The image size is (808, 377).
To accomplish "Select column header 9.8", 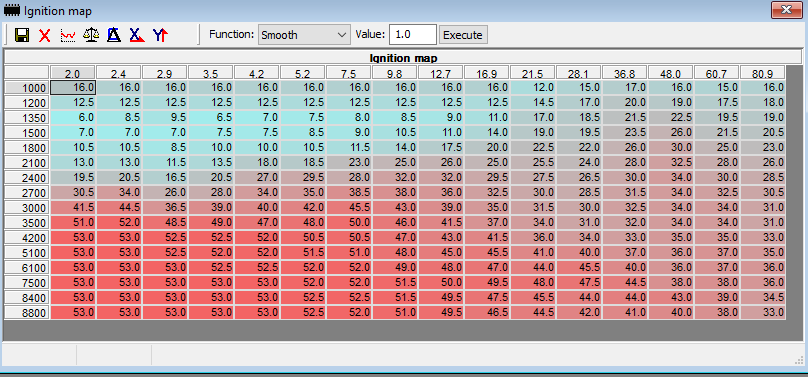I will [x=395, y=73].
